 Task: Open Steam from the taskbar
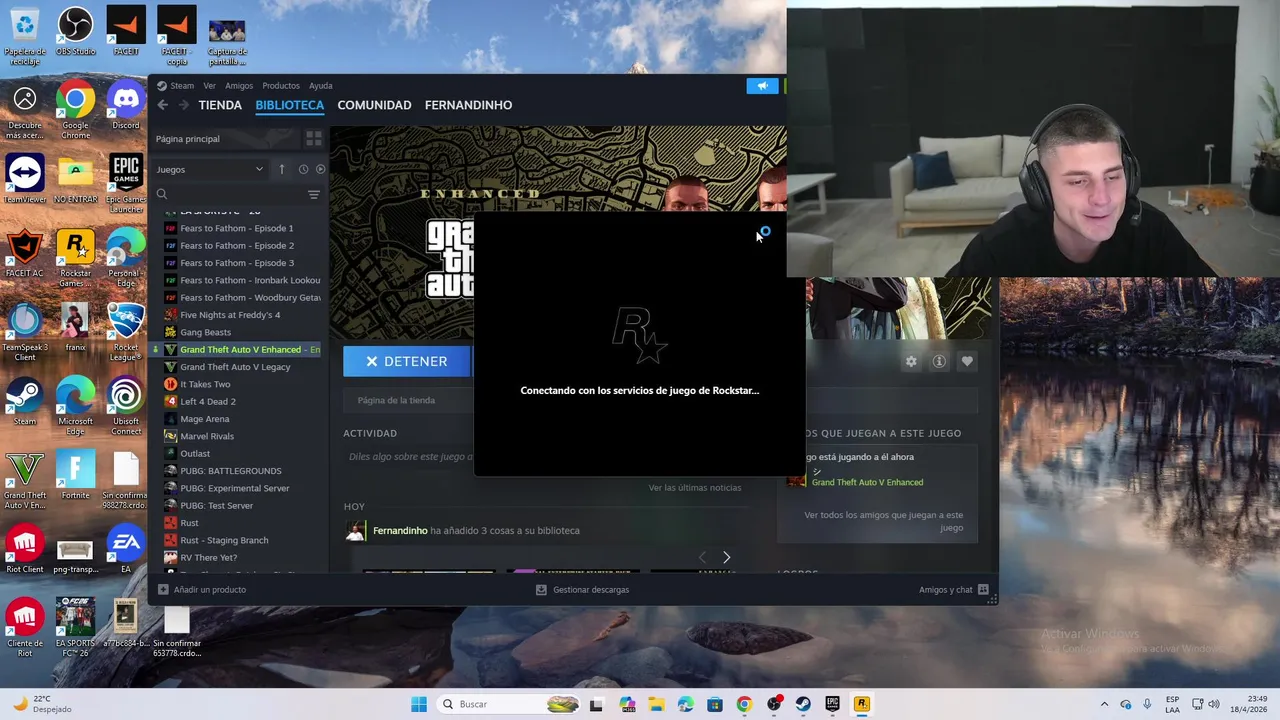click(x=803, y=704)
